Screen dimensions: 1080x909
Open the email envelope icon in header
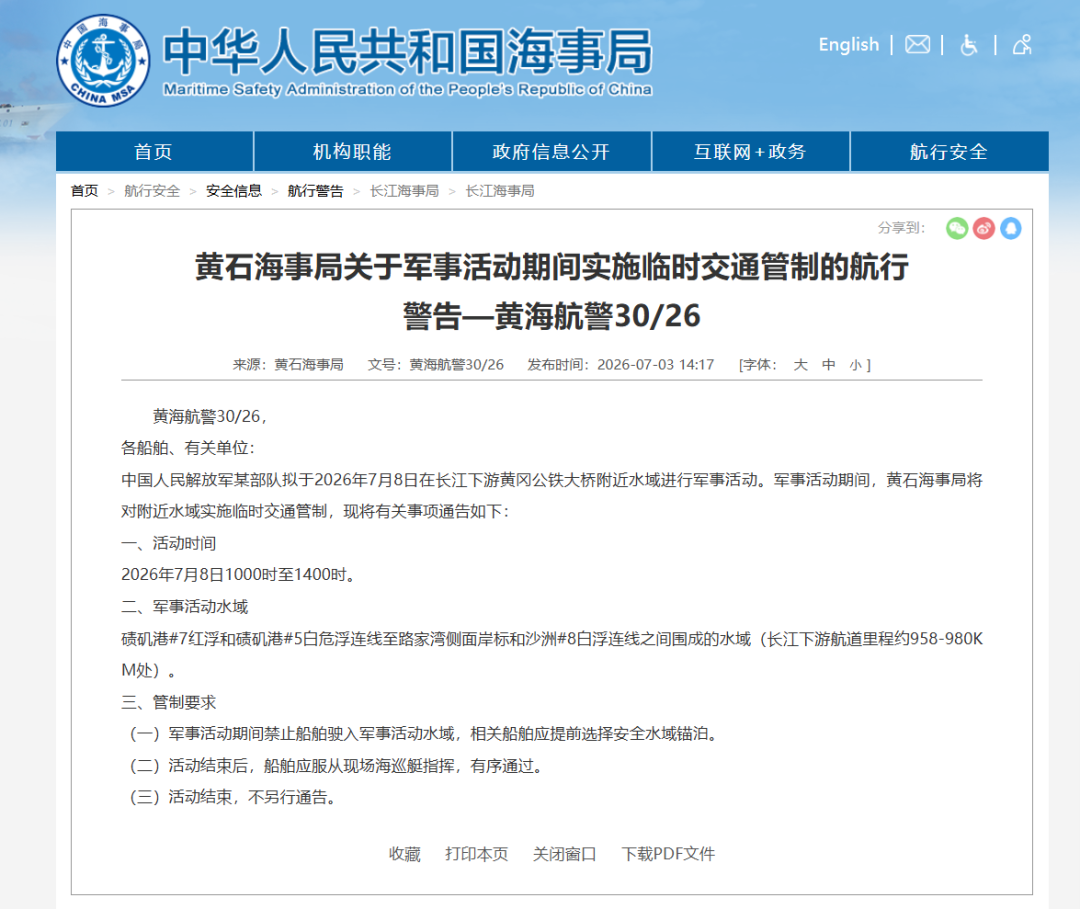pyautogui.click(x=917, y=45)
